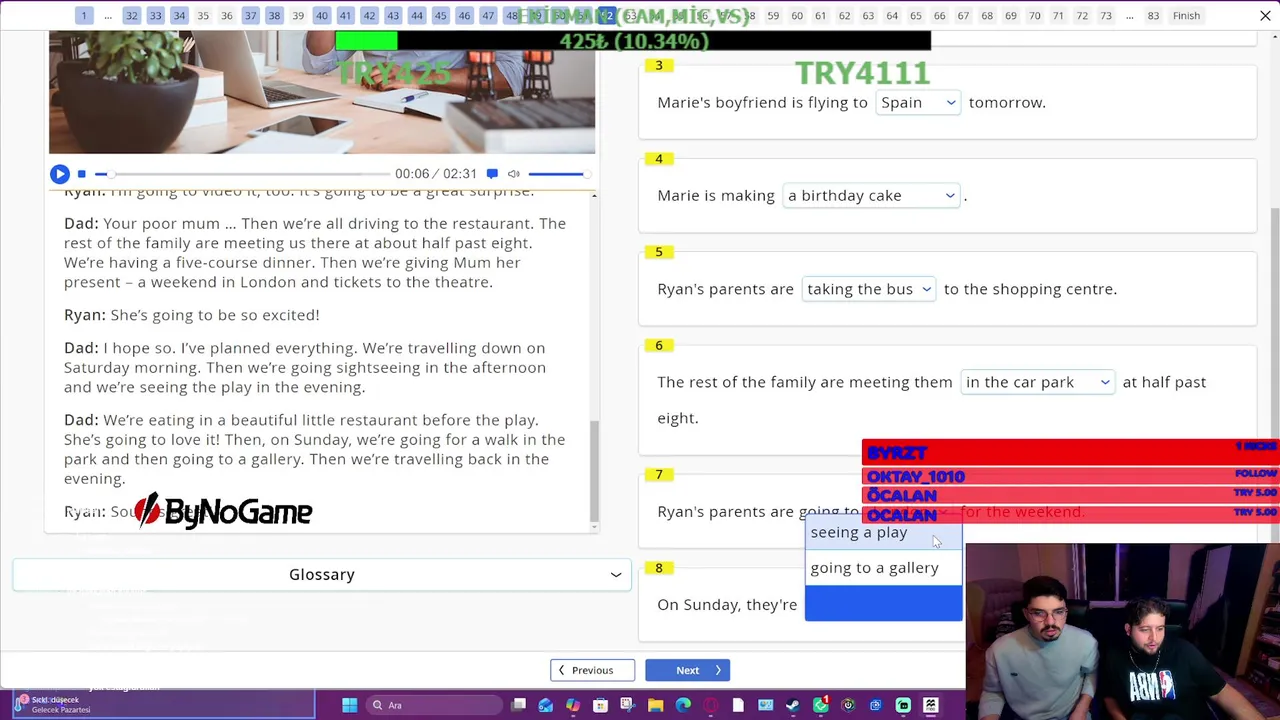Open Task View in taskbar
Viewport: 1280px width, 720px height.
[x=519, y=705]
